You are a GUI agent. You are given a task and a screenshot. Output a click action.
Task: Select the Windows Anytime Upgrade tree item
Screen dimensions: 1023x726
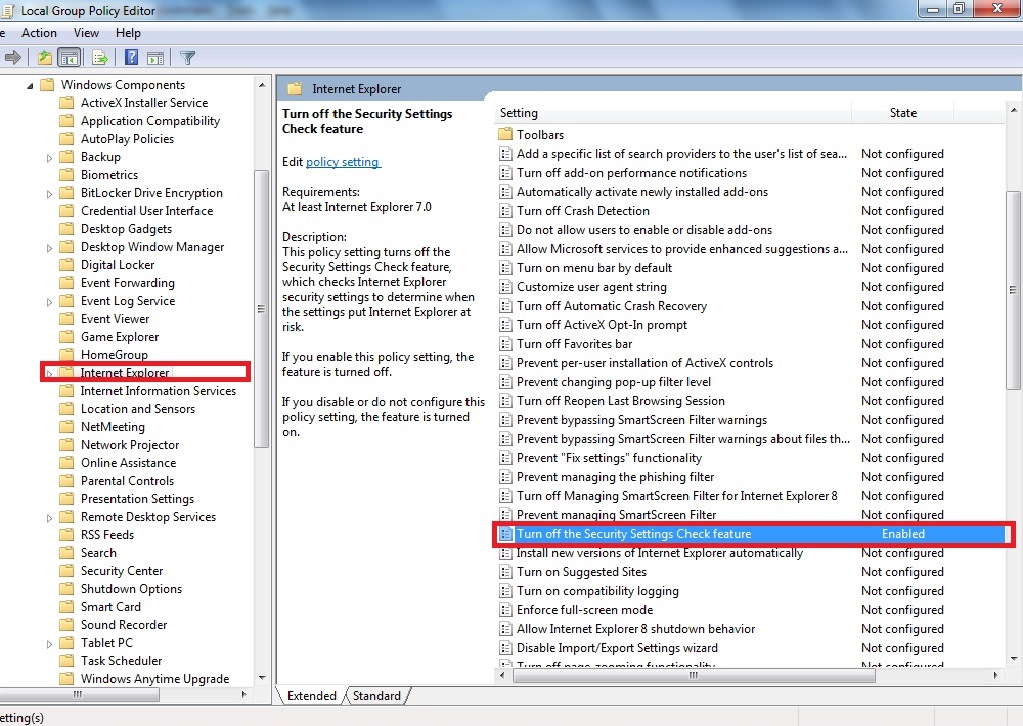pyautogui.click(x=155, y=678)
